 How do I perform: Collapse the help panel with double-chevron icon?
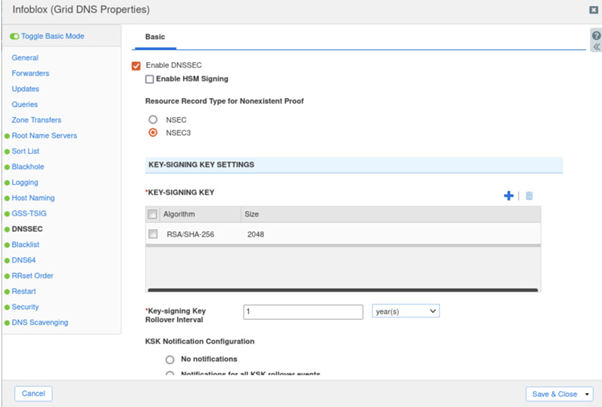(596, 47)
